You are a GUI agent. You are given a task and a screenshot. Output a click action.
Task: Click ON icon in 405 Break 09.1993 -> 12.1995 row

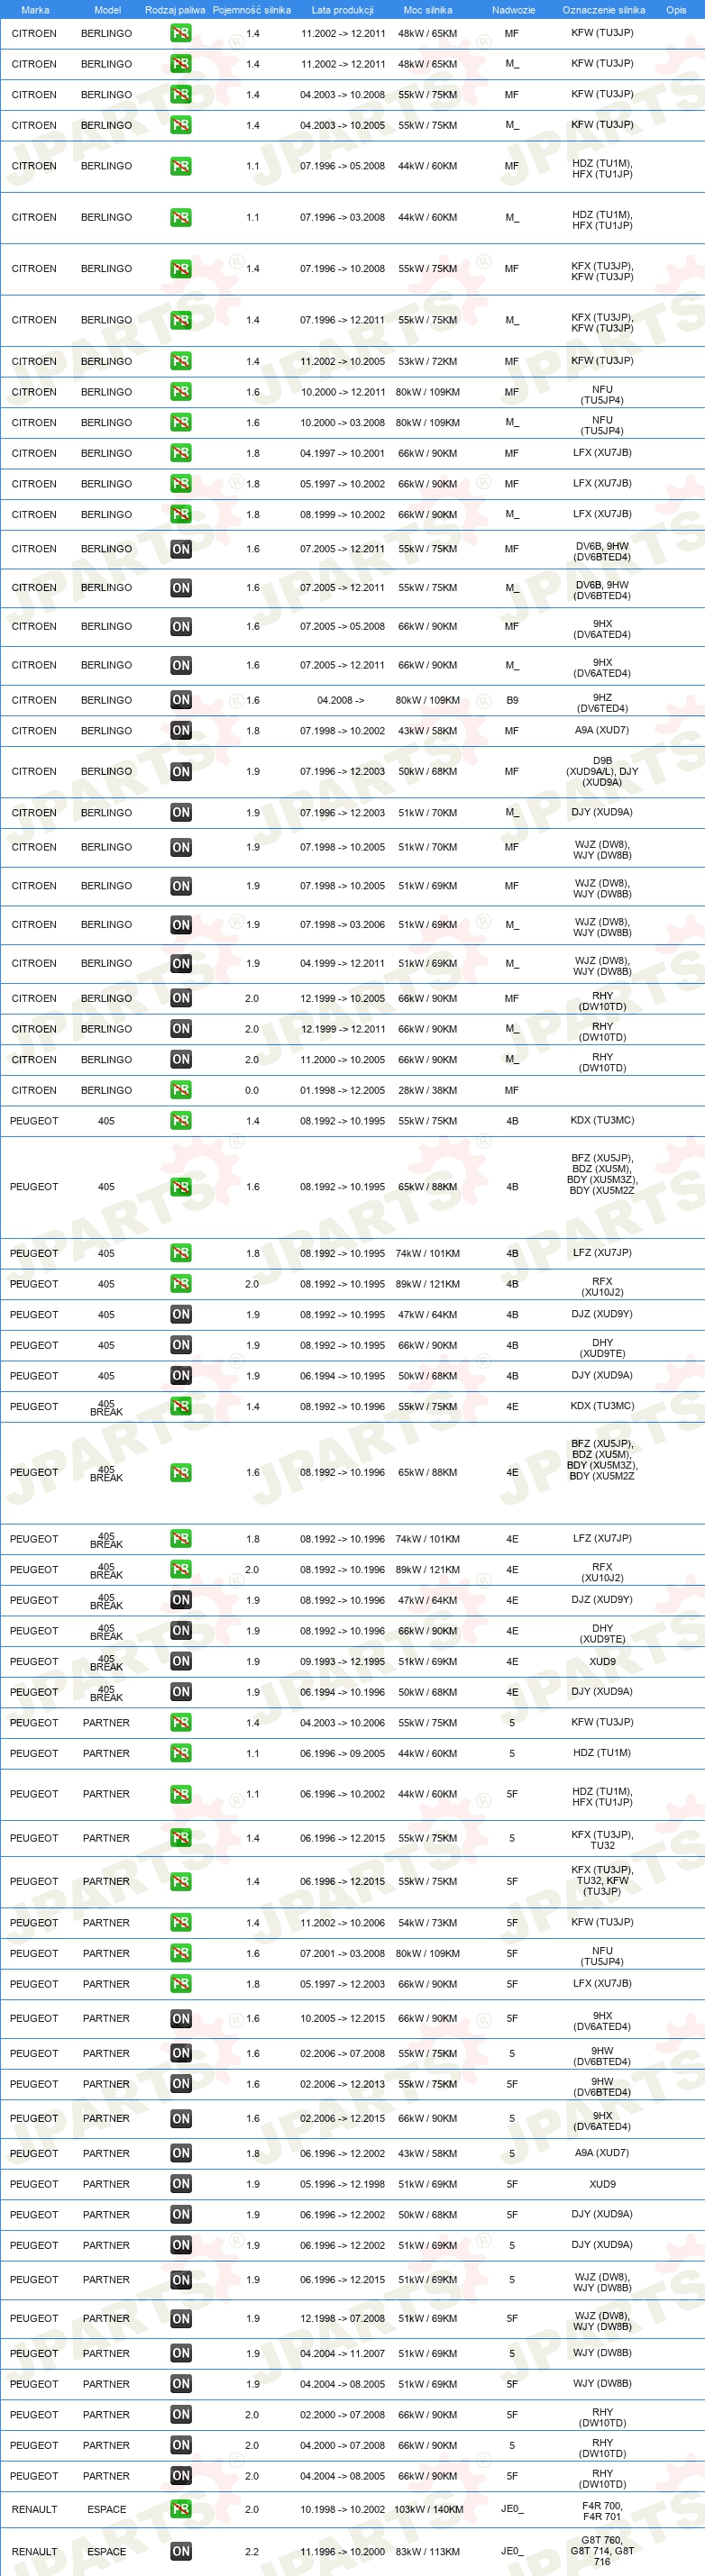(x=181, y=1662)
